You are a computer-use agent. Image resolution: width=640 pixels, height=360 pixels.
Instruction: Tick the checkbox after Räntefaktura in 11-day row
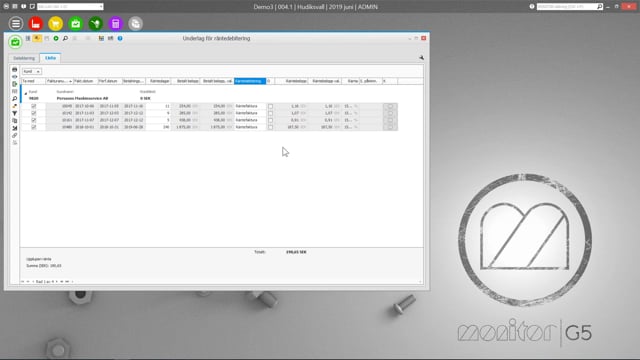tap(270, 106)
